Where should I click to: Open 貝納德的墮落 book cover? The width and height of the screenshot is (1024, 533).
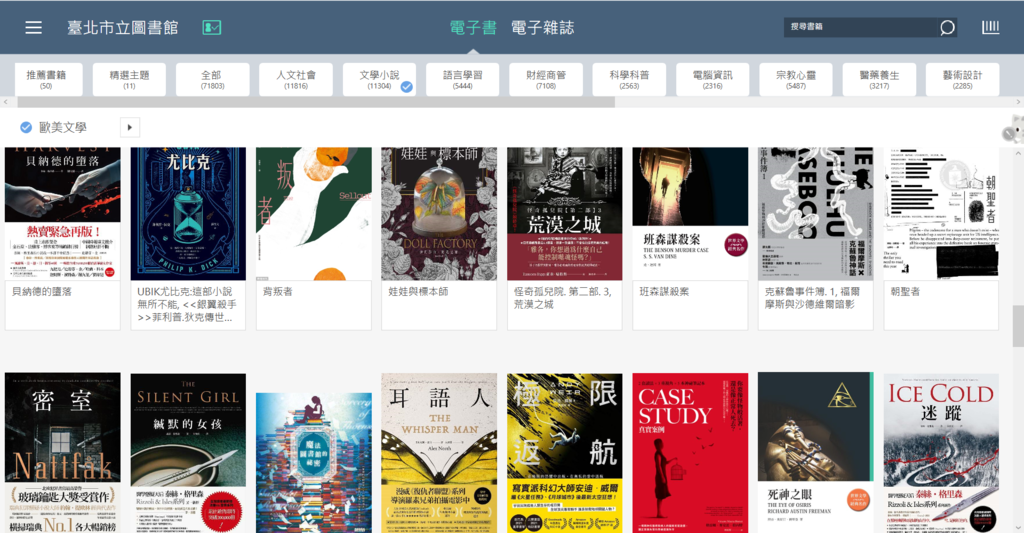pos(63,214)
